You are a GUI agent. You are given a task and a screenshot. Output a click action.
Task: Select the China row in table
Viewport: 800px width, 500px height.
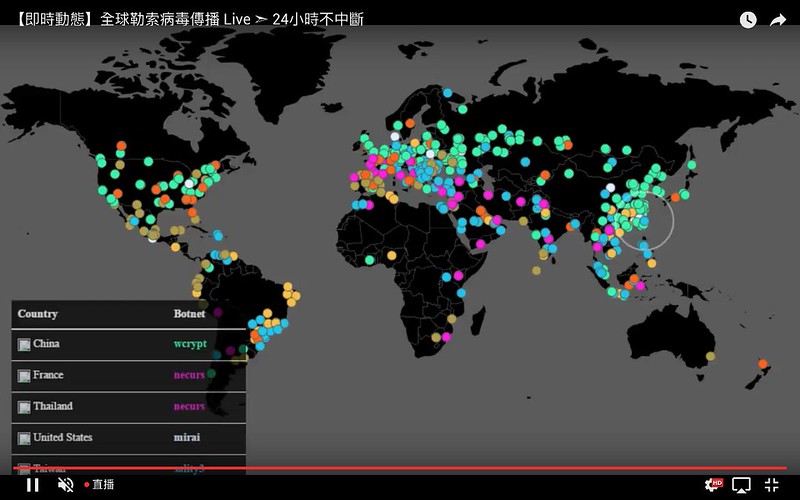click(x=129, y=344)
